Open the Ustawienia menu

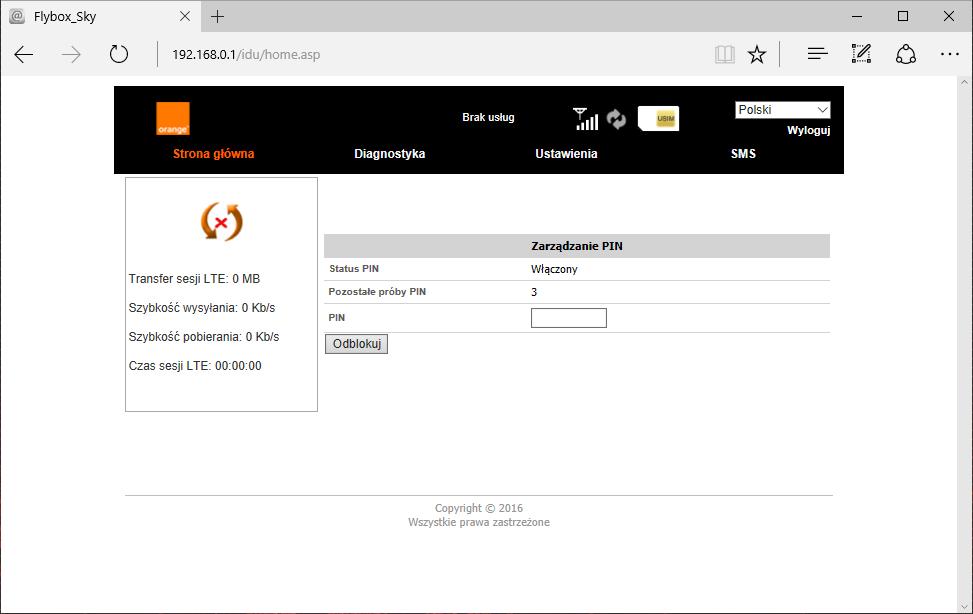(x=567, y=154)
